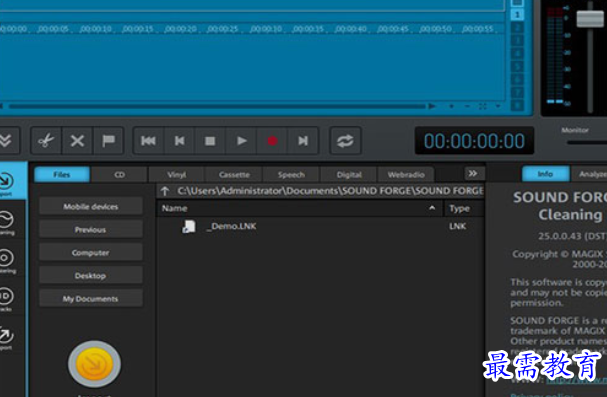Switch to the Webradio tab

coord(406,175)
